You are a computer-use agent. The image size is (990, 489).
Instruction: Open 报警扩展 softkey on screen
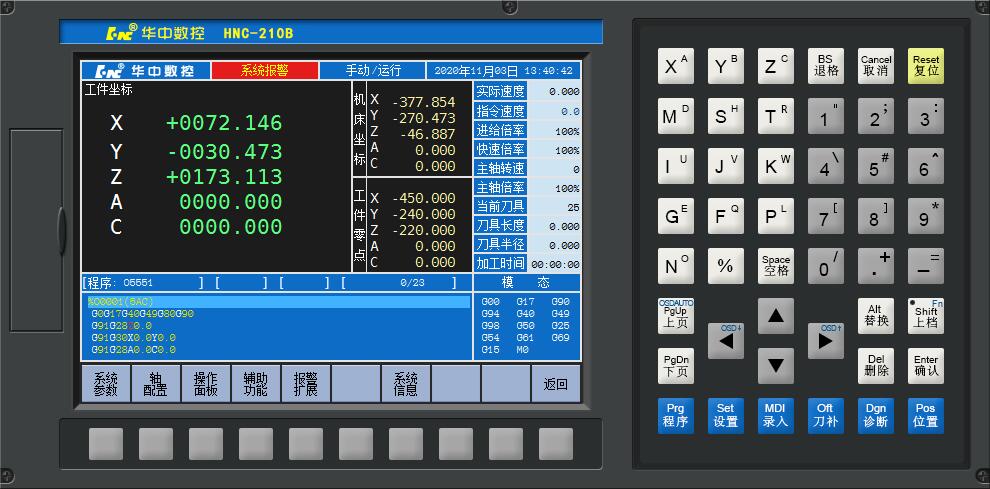[306, 384]
